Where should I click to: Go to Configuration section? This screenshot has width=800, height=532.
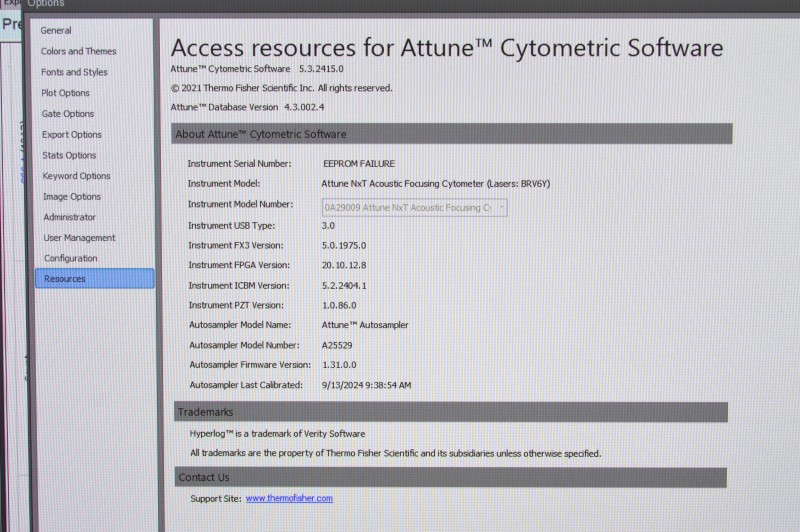click(70, 259)
